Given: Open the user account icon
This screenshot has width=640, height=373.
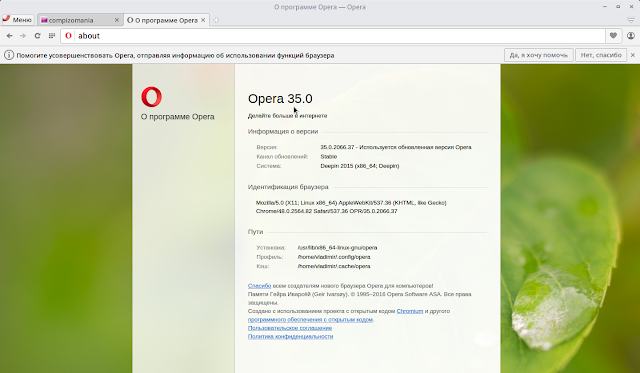Looking at the screenshot, I should 631,36.
